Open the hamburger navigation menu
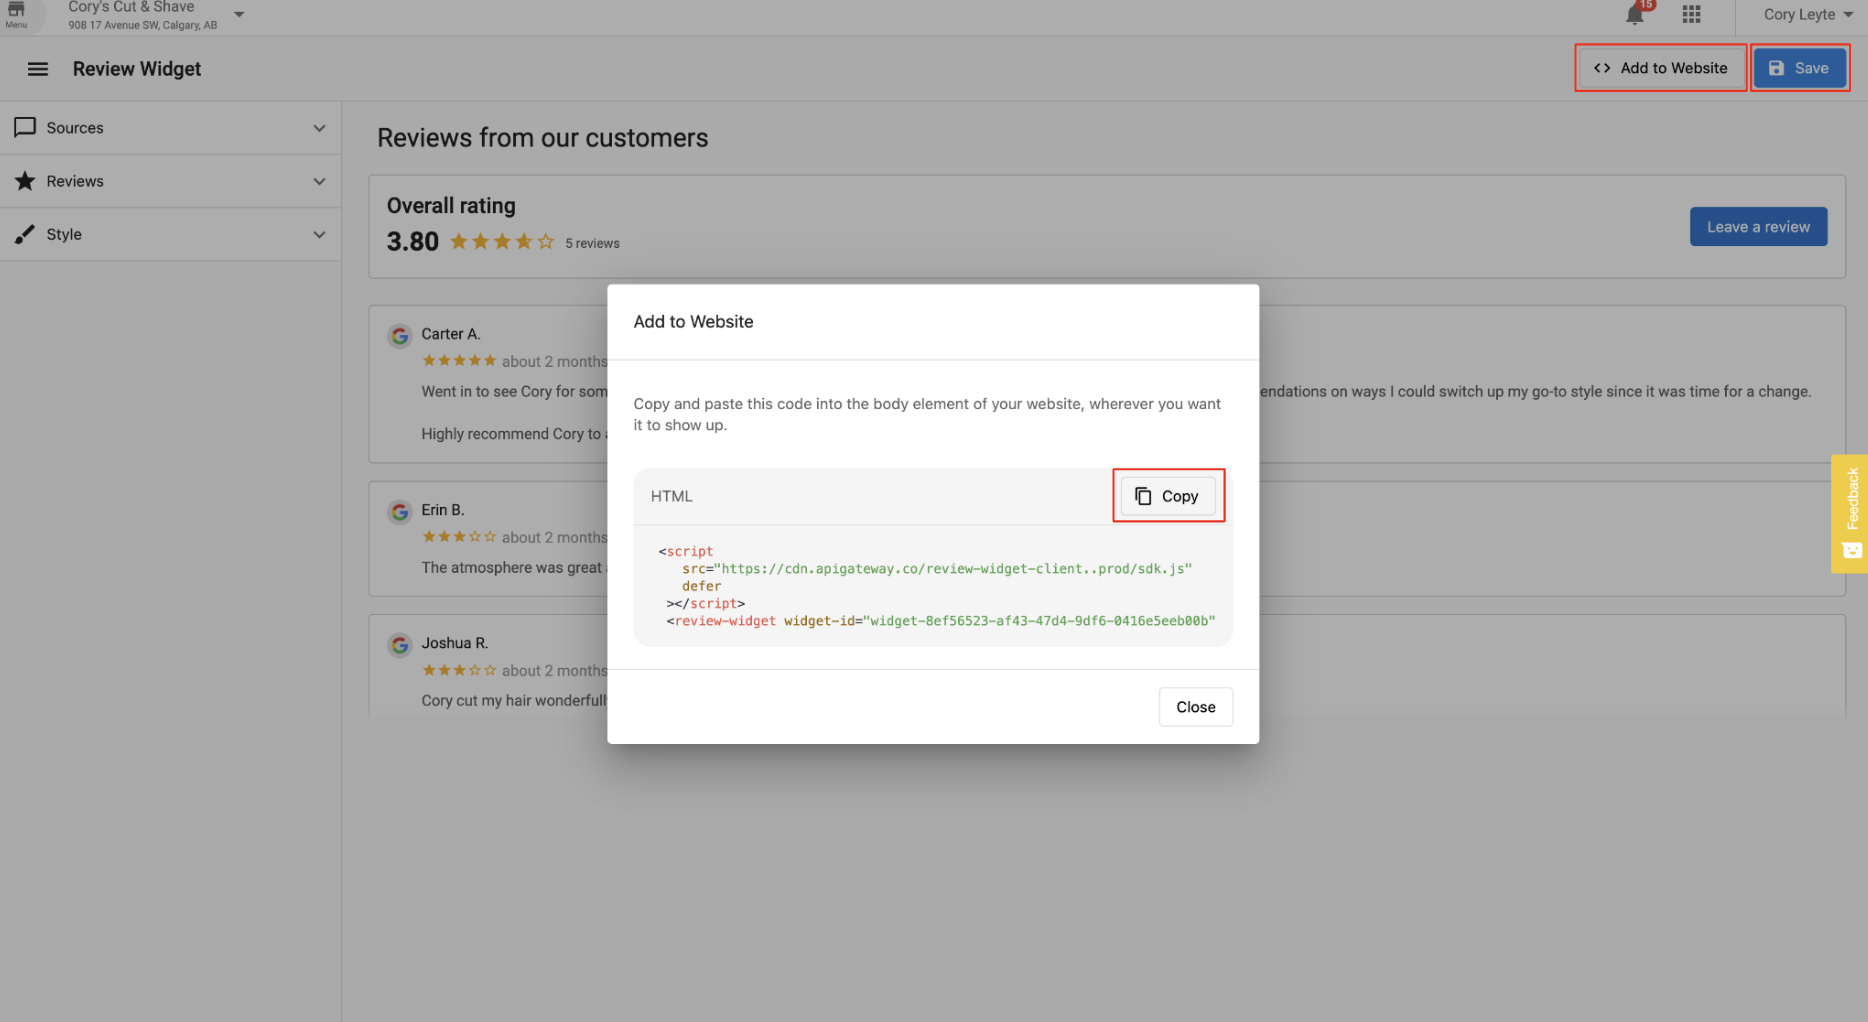The image size is (1868, 1022). click(x=38, y=68)
